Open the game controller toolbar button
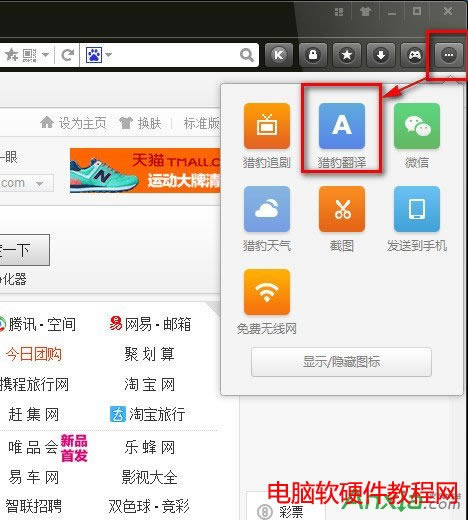This screenshot has height=520, width=468. (x=415, y=55)
